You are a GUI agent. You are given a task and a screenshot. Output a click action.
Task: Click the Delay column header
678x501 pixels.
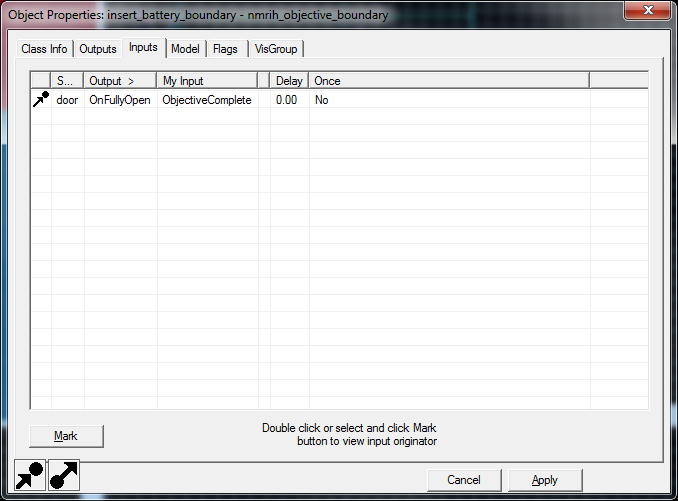(289, 81)
